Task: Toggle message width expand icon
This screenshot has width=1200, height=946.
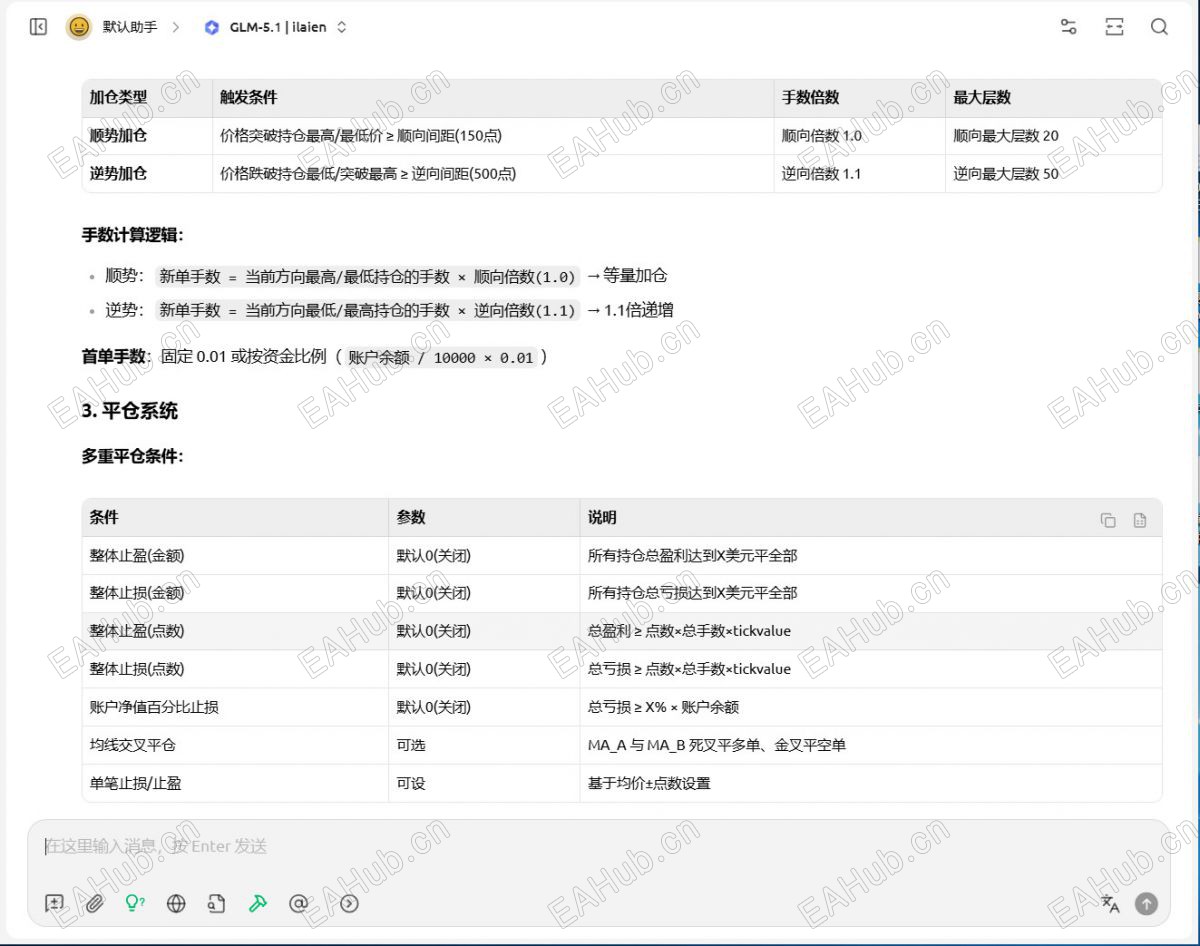Action: click(1114, 27)
